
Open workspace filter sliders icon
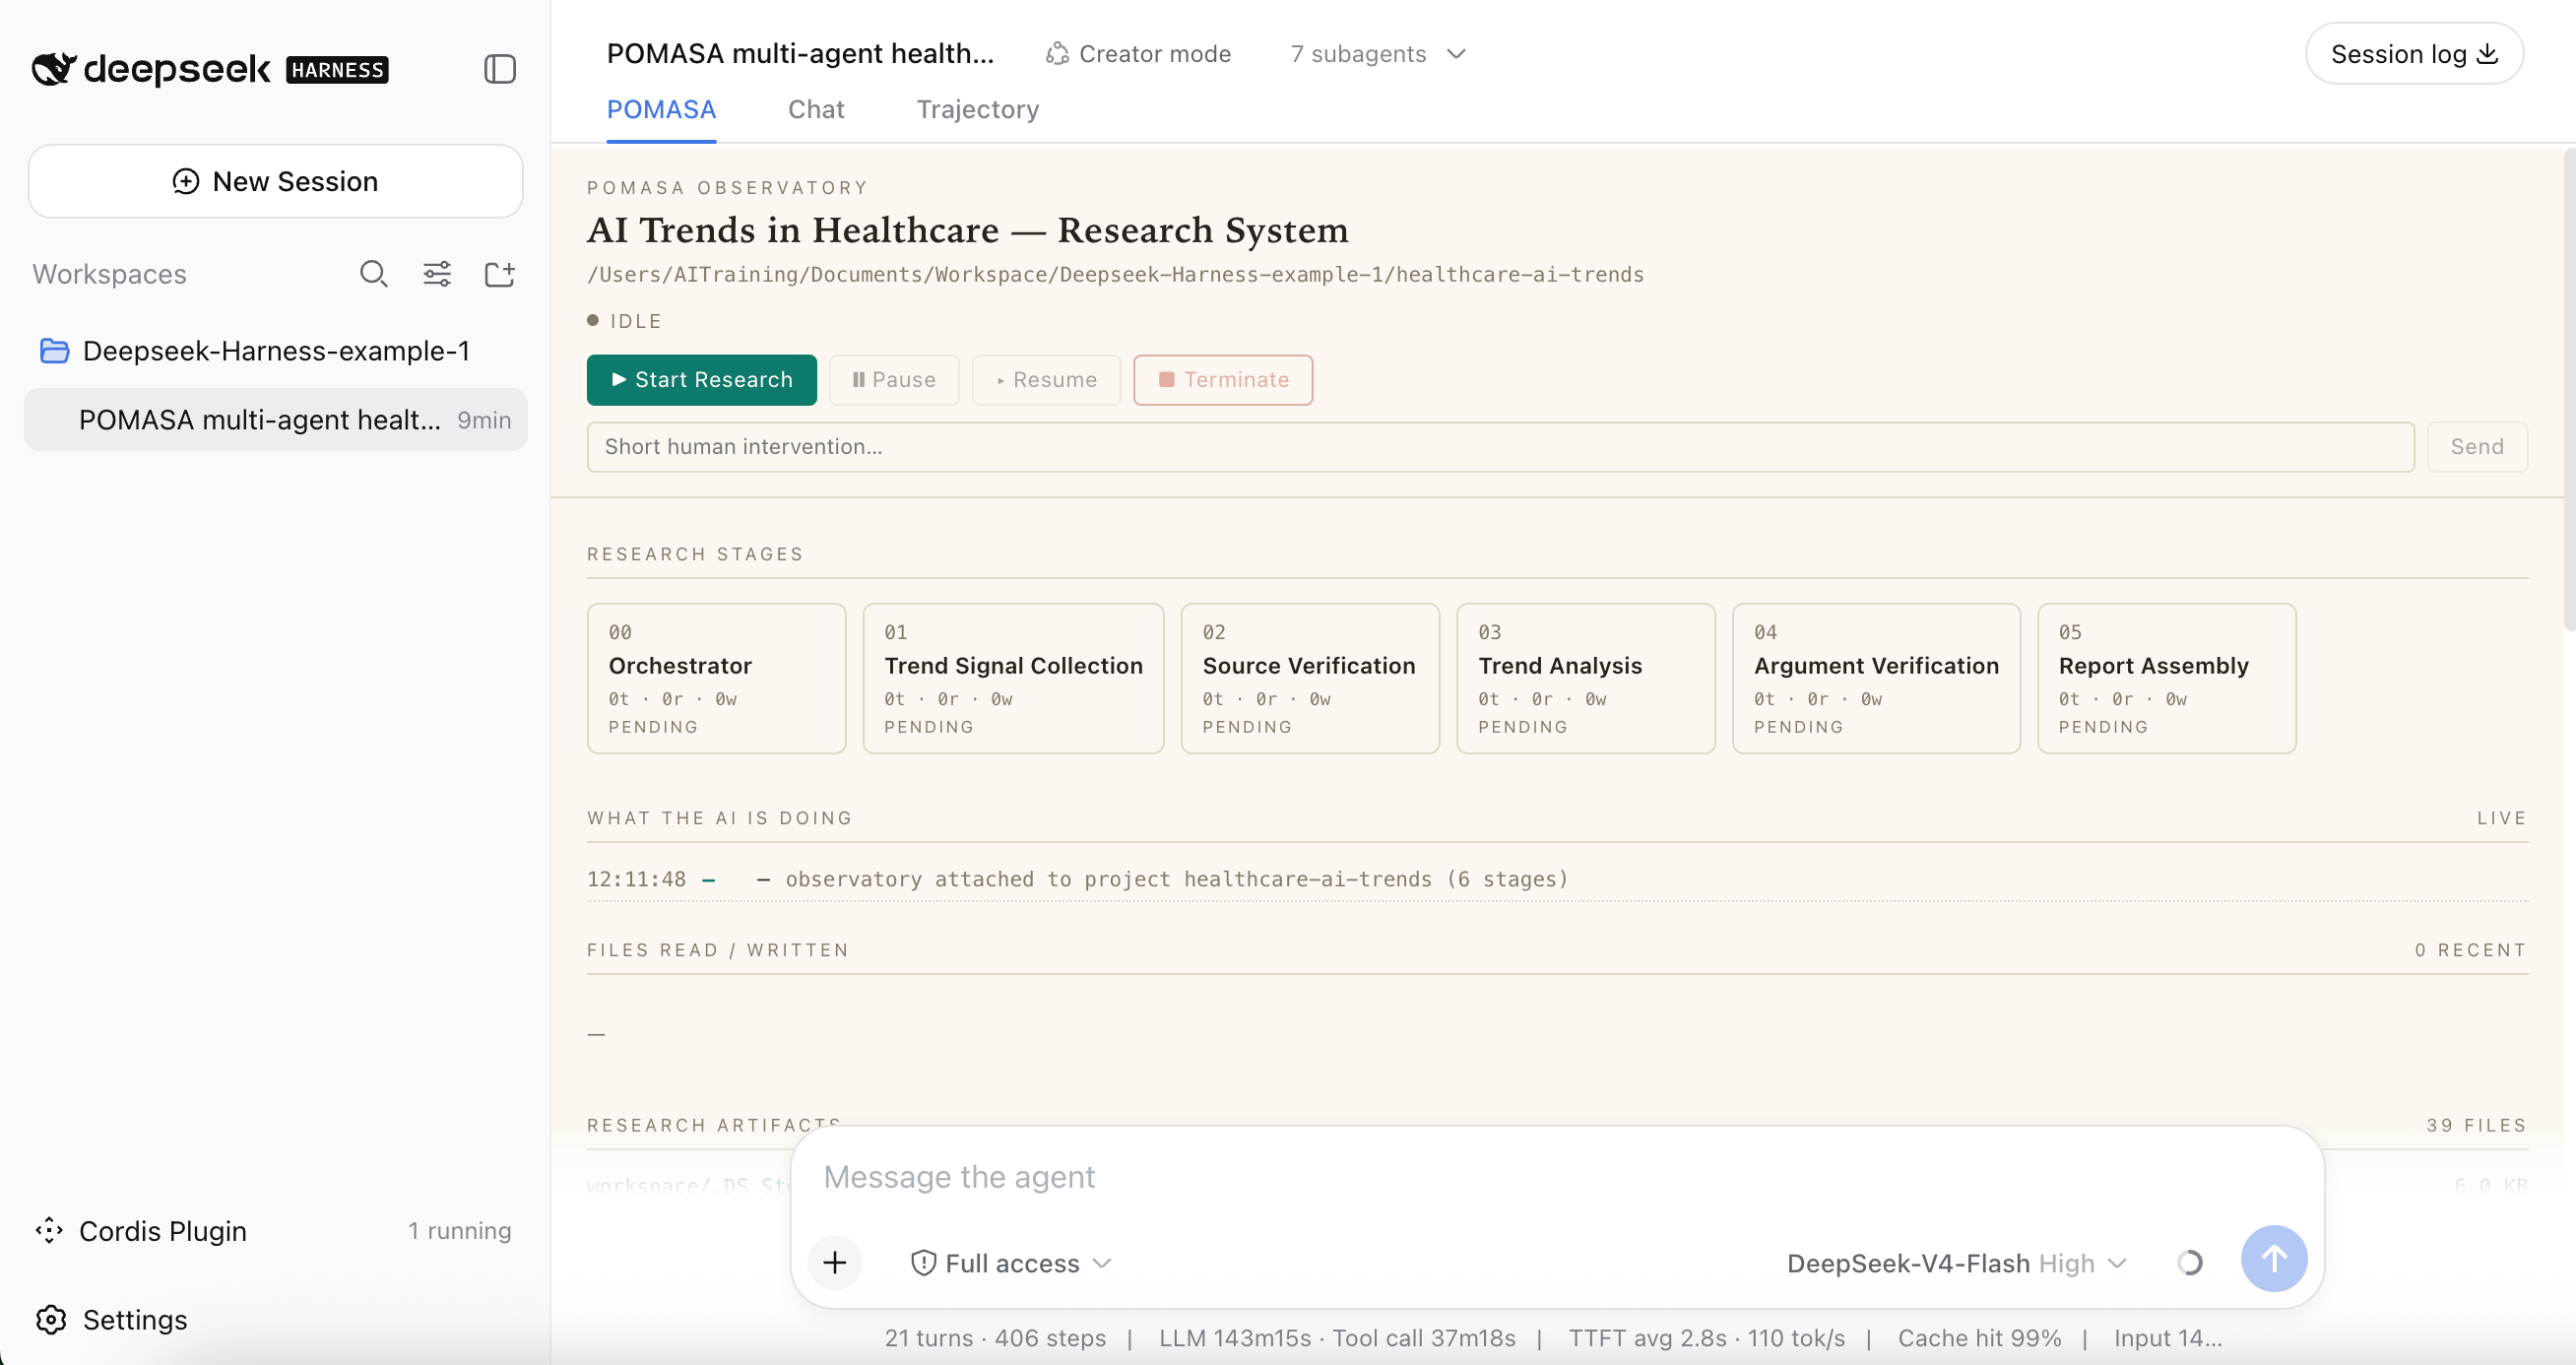click(x=437, y=274)
